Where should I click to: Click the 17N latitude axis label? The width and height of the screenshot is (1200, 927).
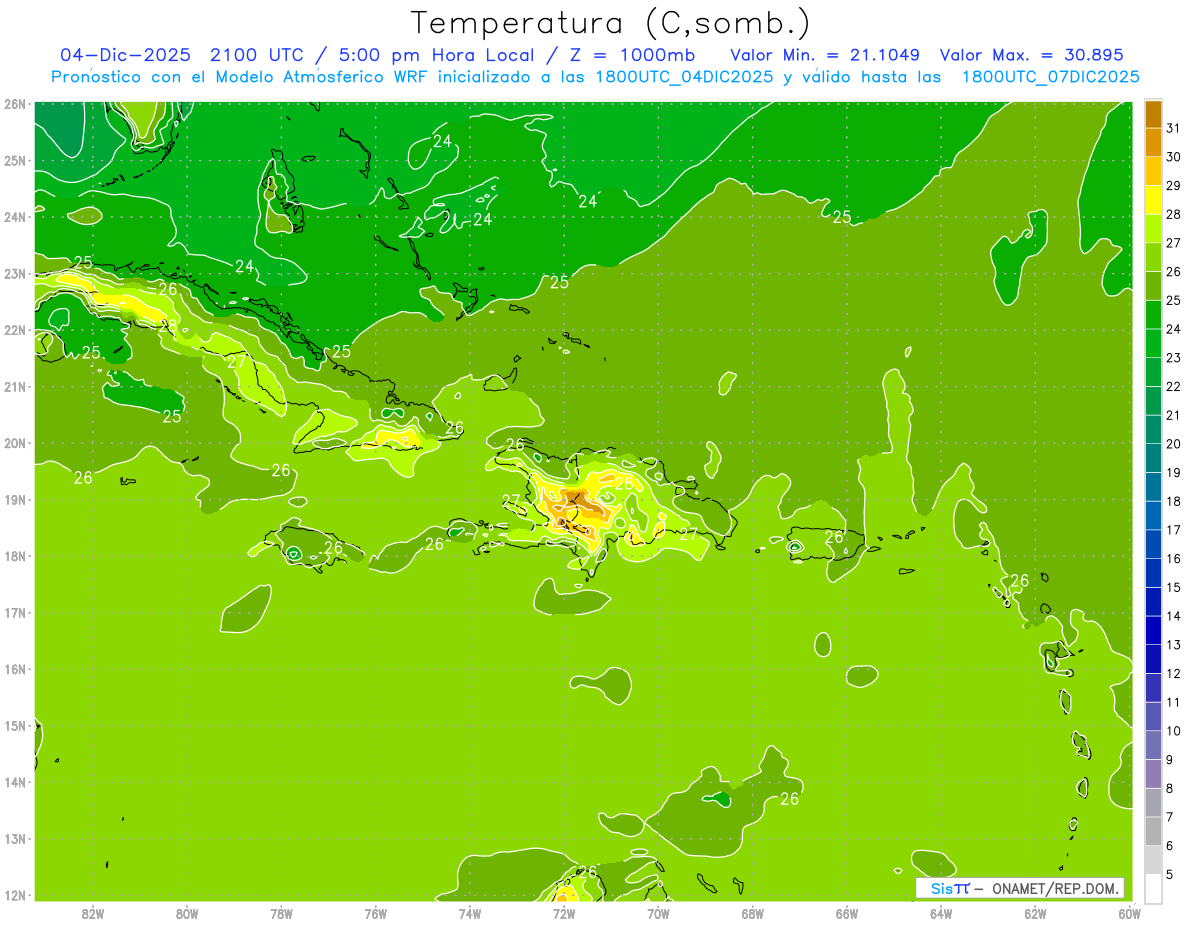pos(15,612)
